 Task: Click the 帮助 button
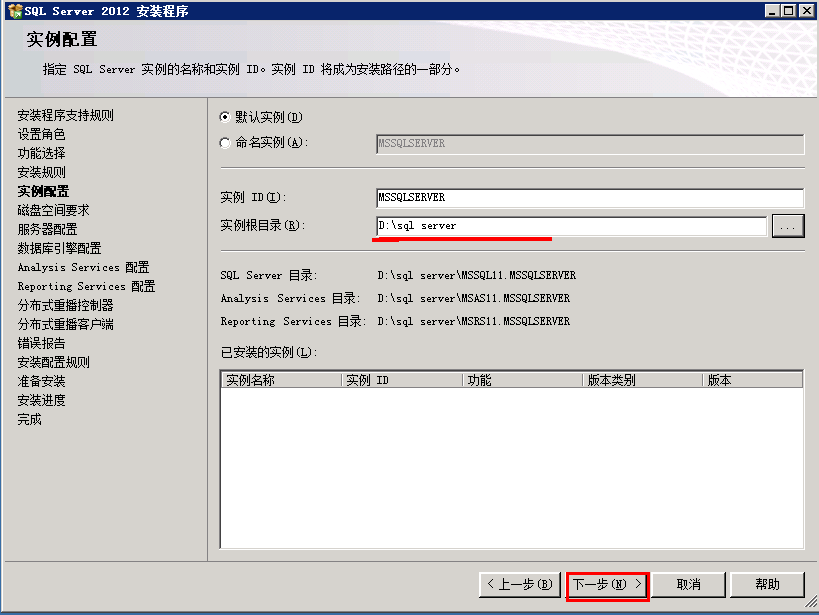767,584
